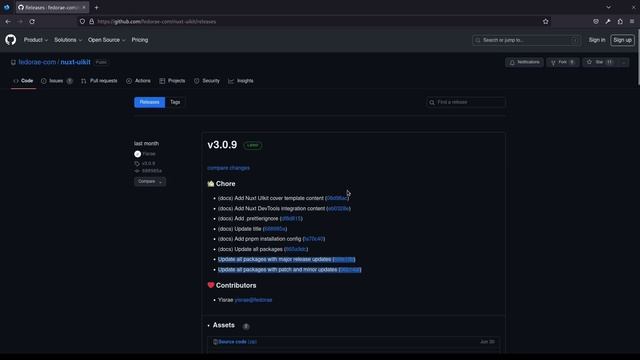This screenshot has height=360, width=640.
Task: Switch to the Insights tab
Action: [241, 81]
